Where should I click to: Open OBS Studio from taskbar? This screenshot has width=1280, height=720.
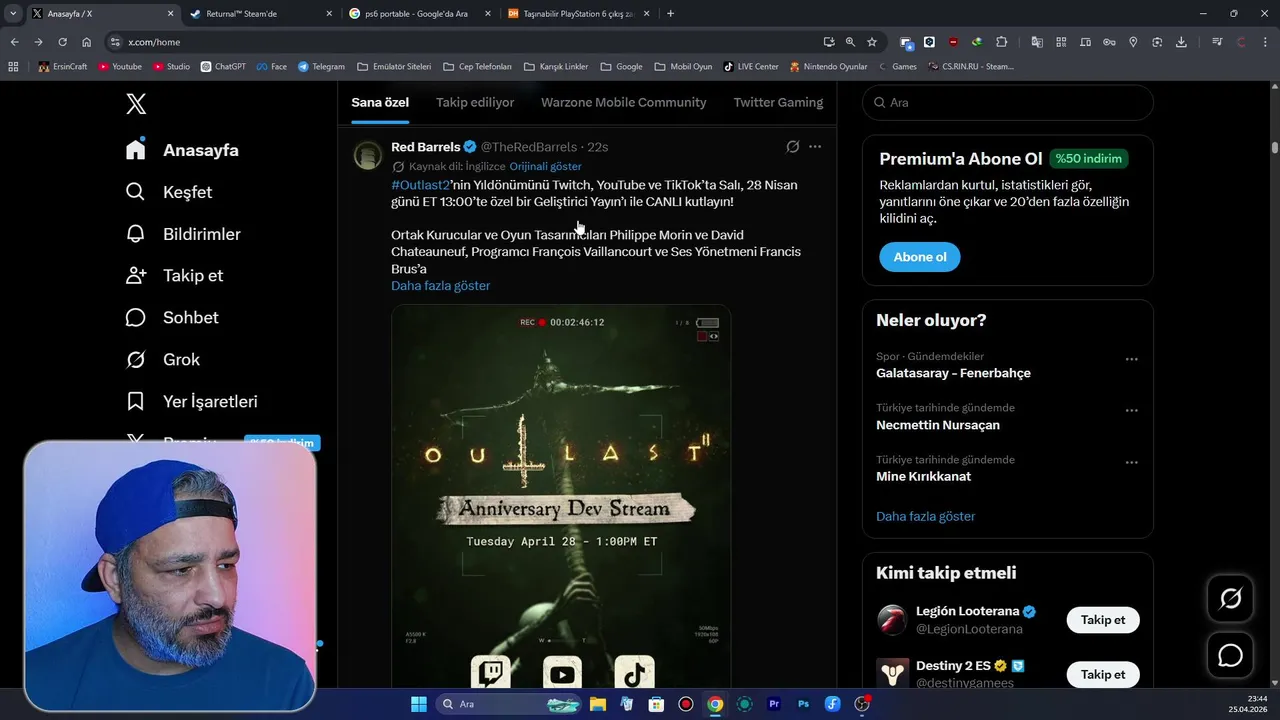point(862,704)
